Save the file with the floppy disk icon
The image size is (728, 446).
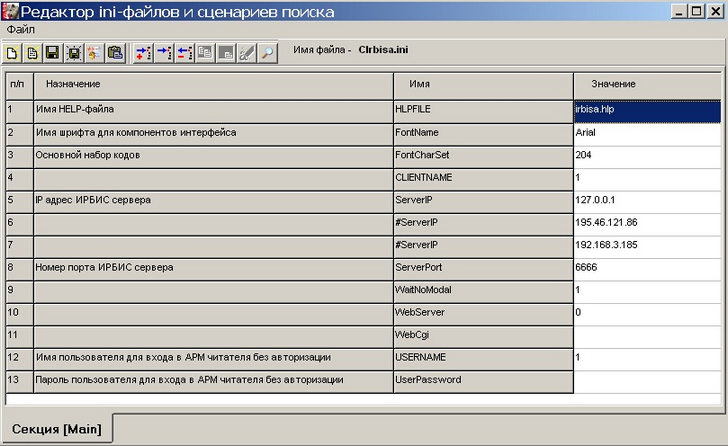click(51, 52)
